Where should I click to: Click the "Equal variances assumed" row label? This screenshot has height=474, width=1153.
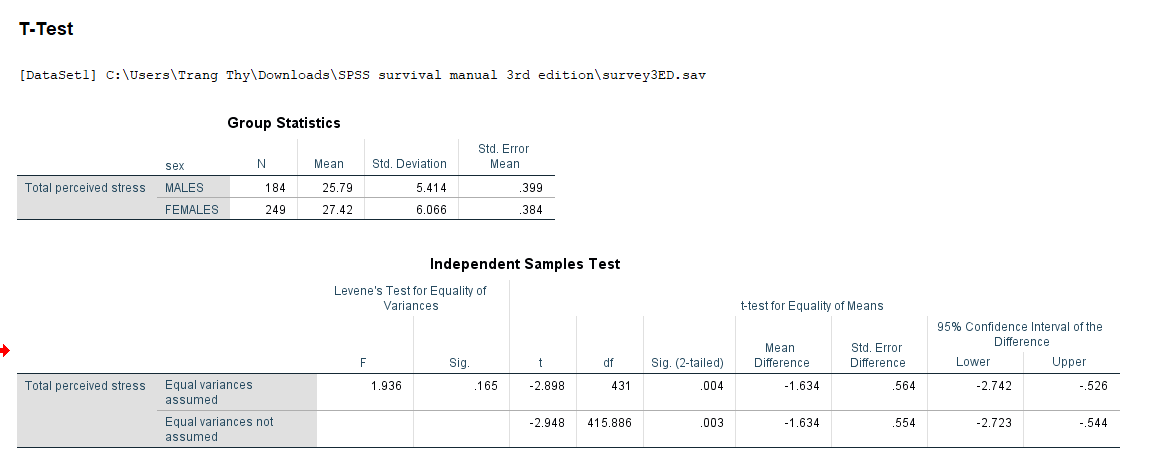point(209,392)
